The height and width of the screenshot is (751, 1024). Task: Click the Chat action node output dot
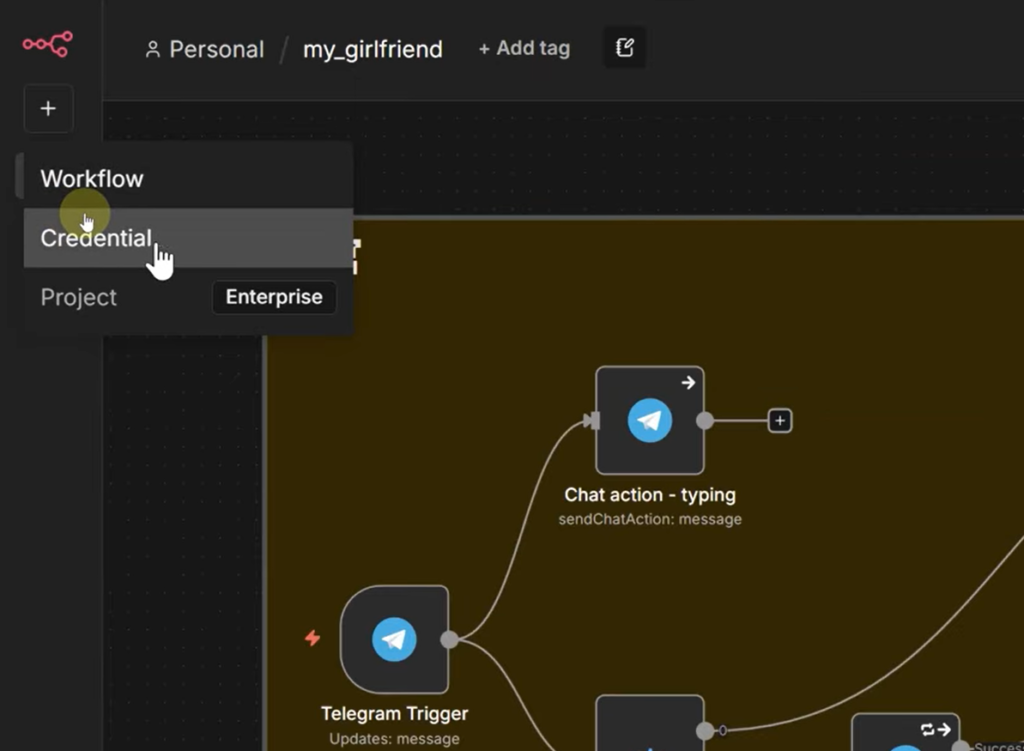click(705, 421)
